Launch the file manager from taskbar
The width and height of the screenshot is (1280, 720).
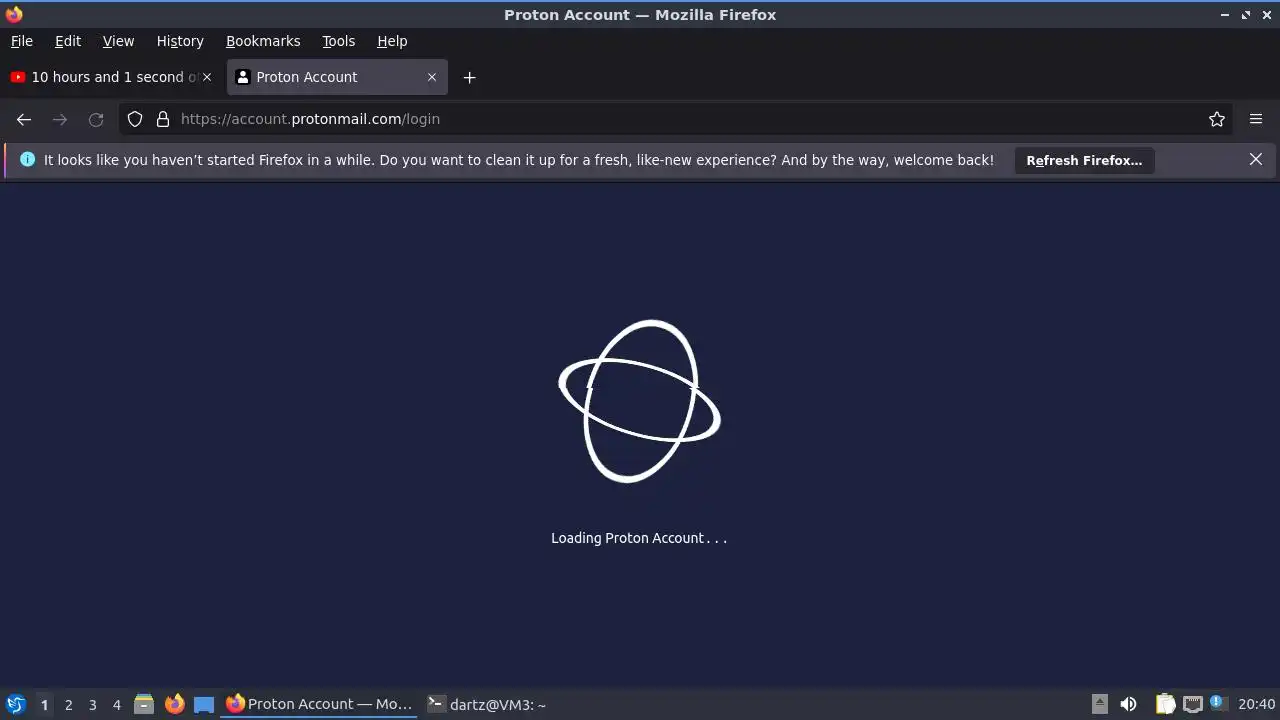click(x=144, y=704)
